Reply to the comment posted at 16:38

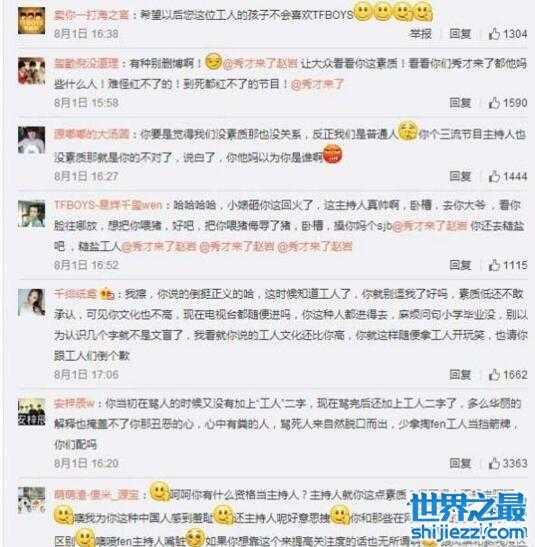[x=460, y=34]
